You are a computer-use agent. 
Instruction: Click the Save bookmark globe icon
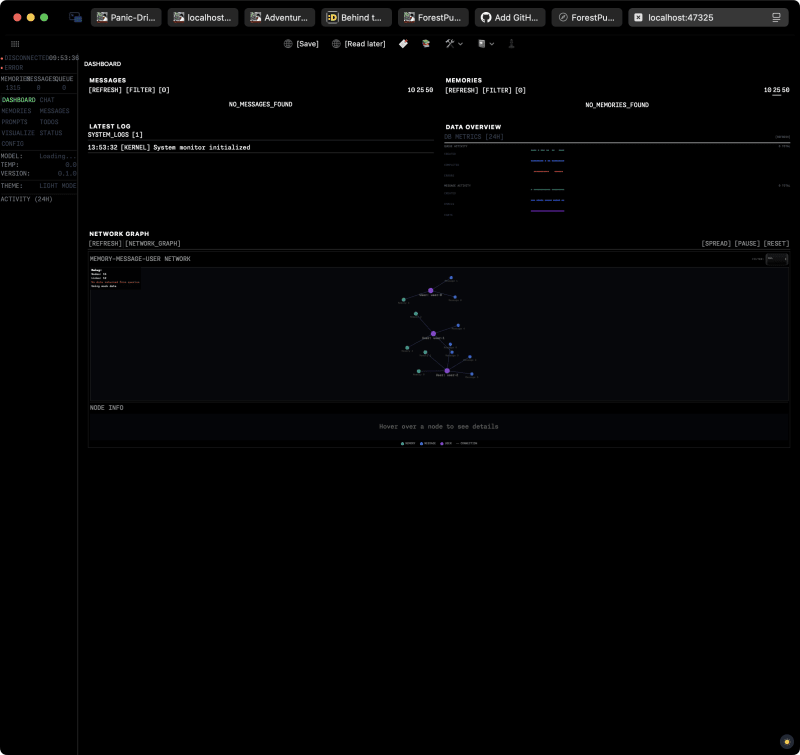[x=288, y=43]
